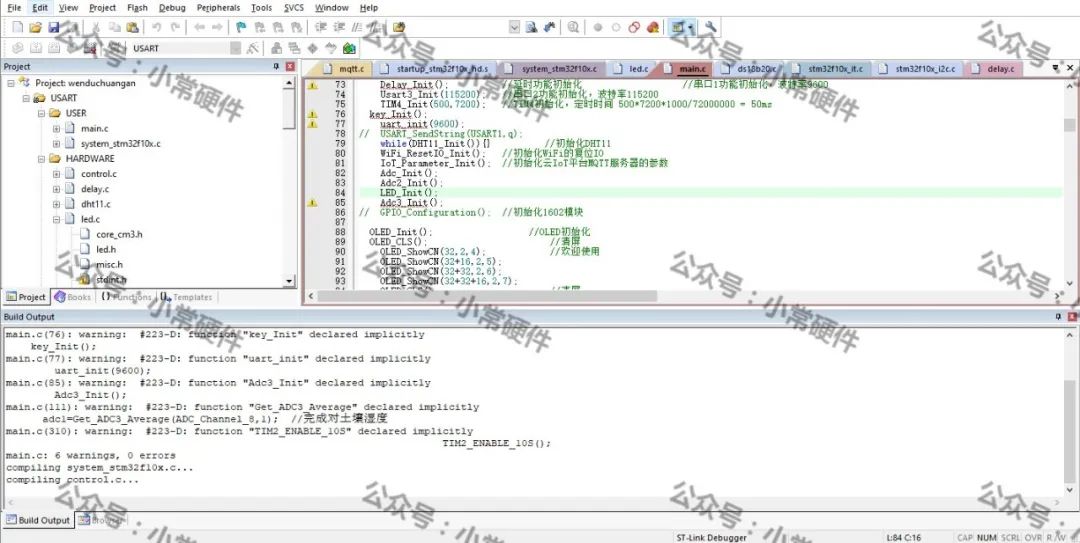Translate the current file icon
Screen dimensions: 1080x543
point(18,48)
